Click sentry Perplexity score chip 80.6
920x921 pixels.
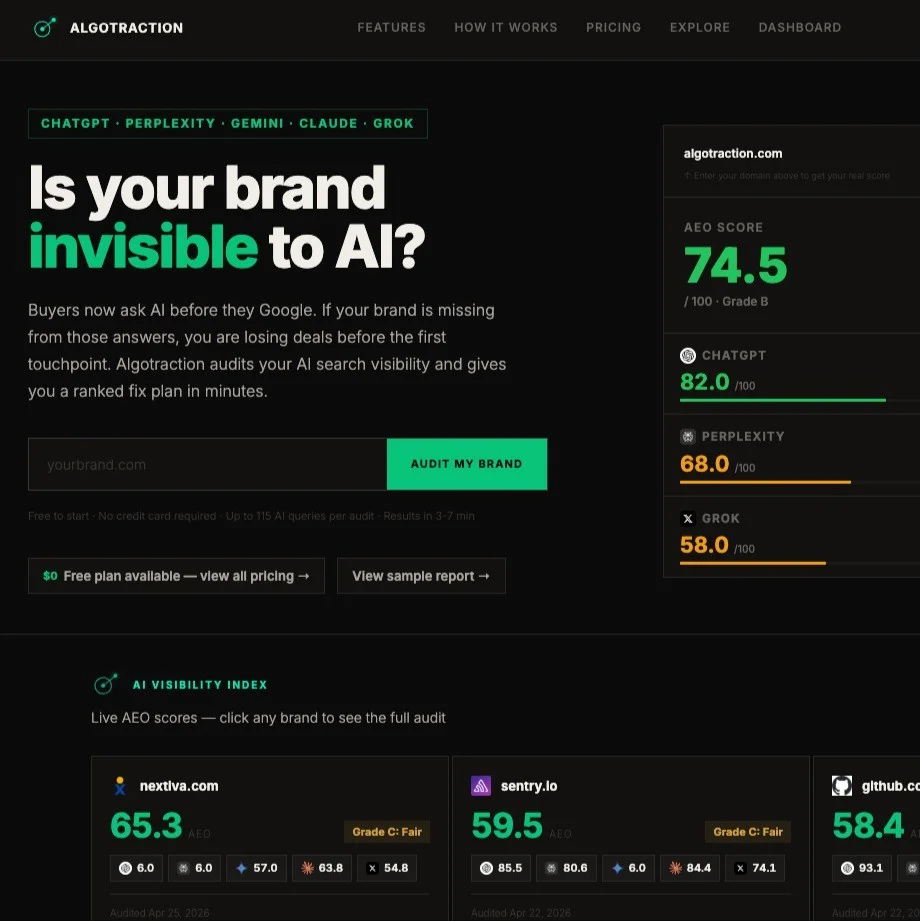(x=566, y=868)
